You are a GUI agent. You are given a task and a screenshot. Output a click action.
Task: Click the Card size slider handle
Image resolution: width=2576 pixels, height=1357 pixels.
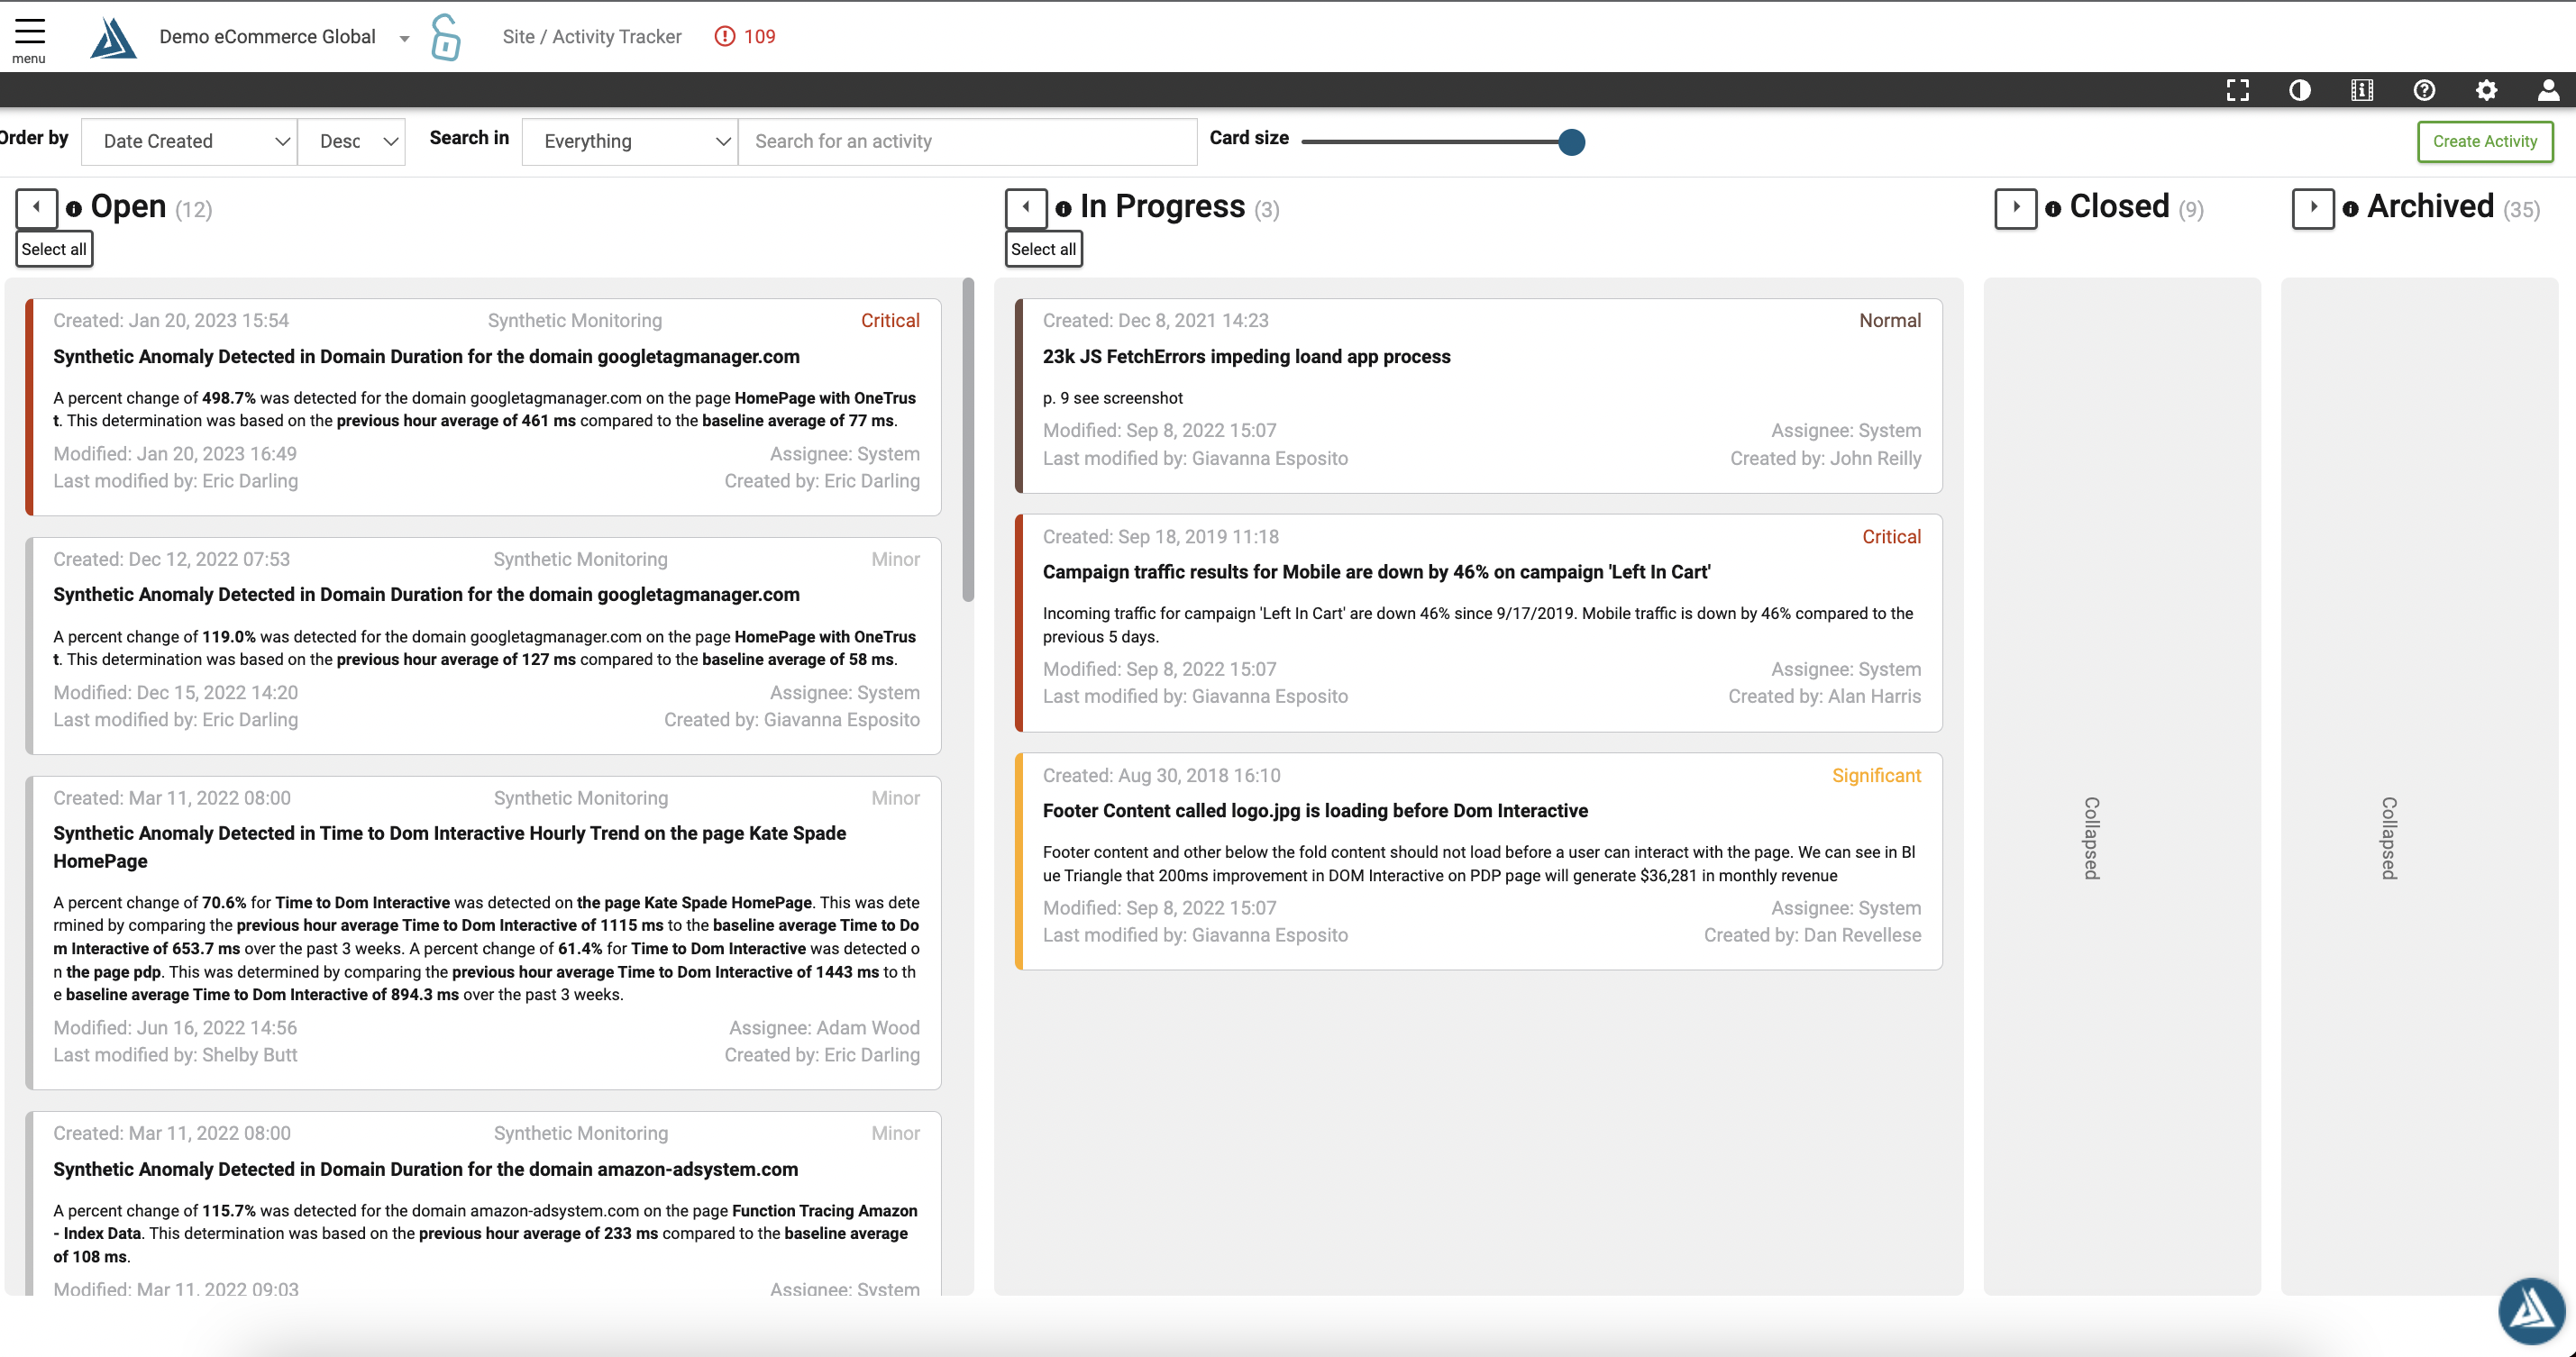1571,142
